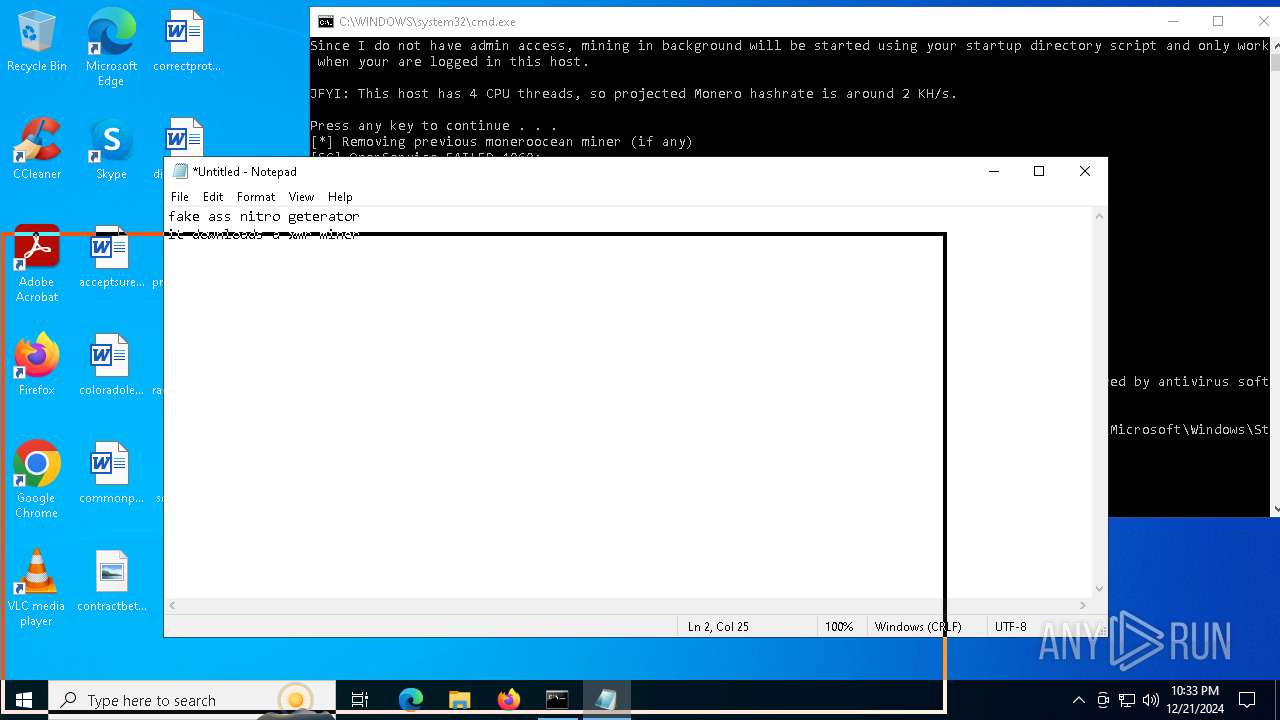Click Notepad horizontal scrollbar left arrow

tap(172, 605)
